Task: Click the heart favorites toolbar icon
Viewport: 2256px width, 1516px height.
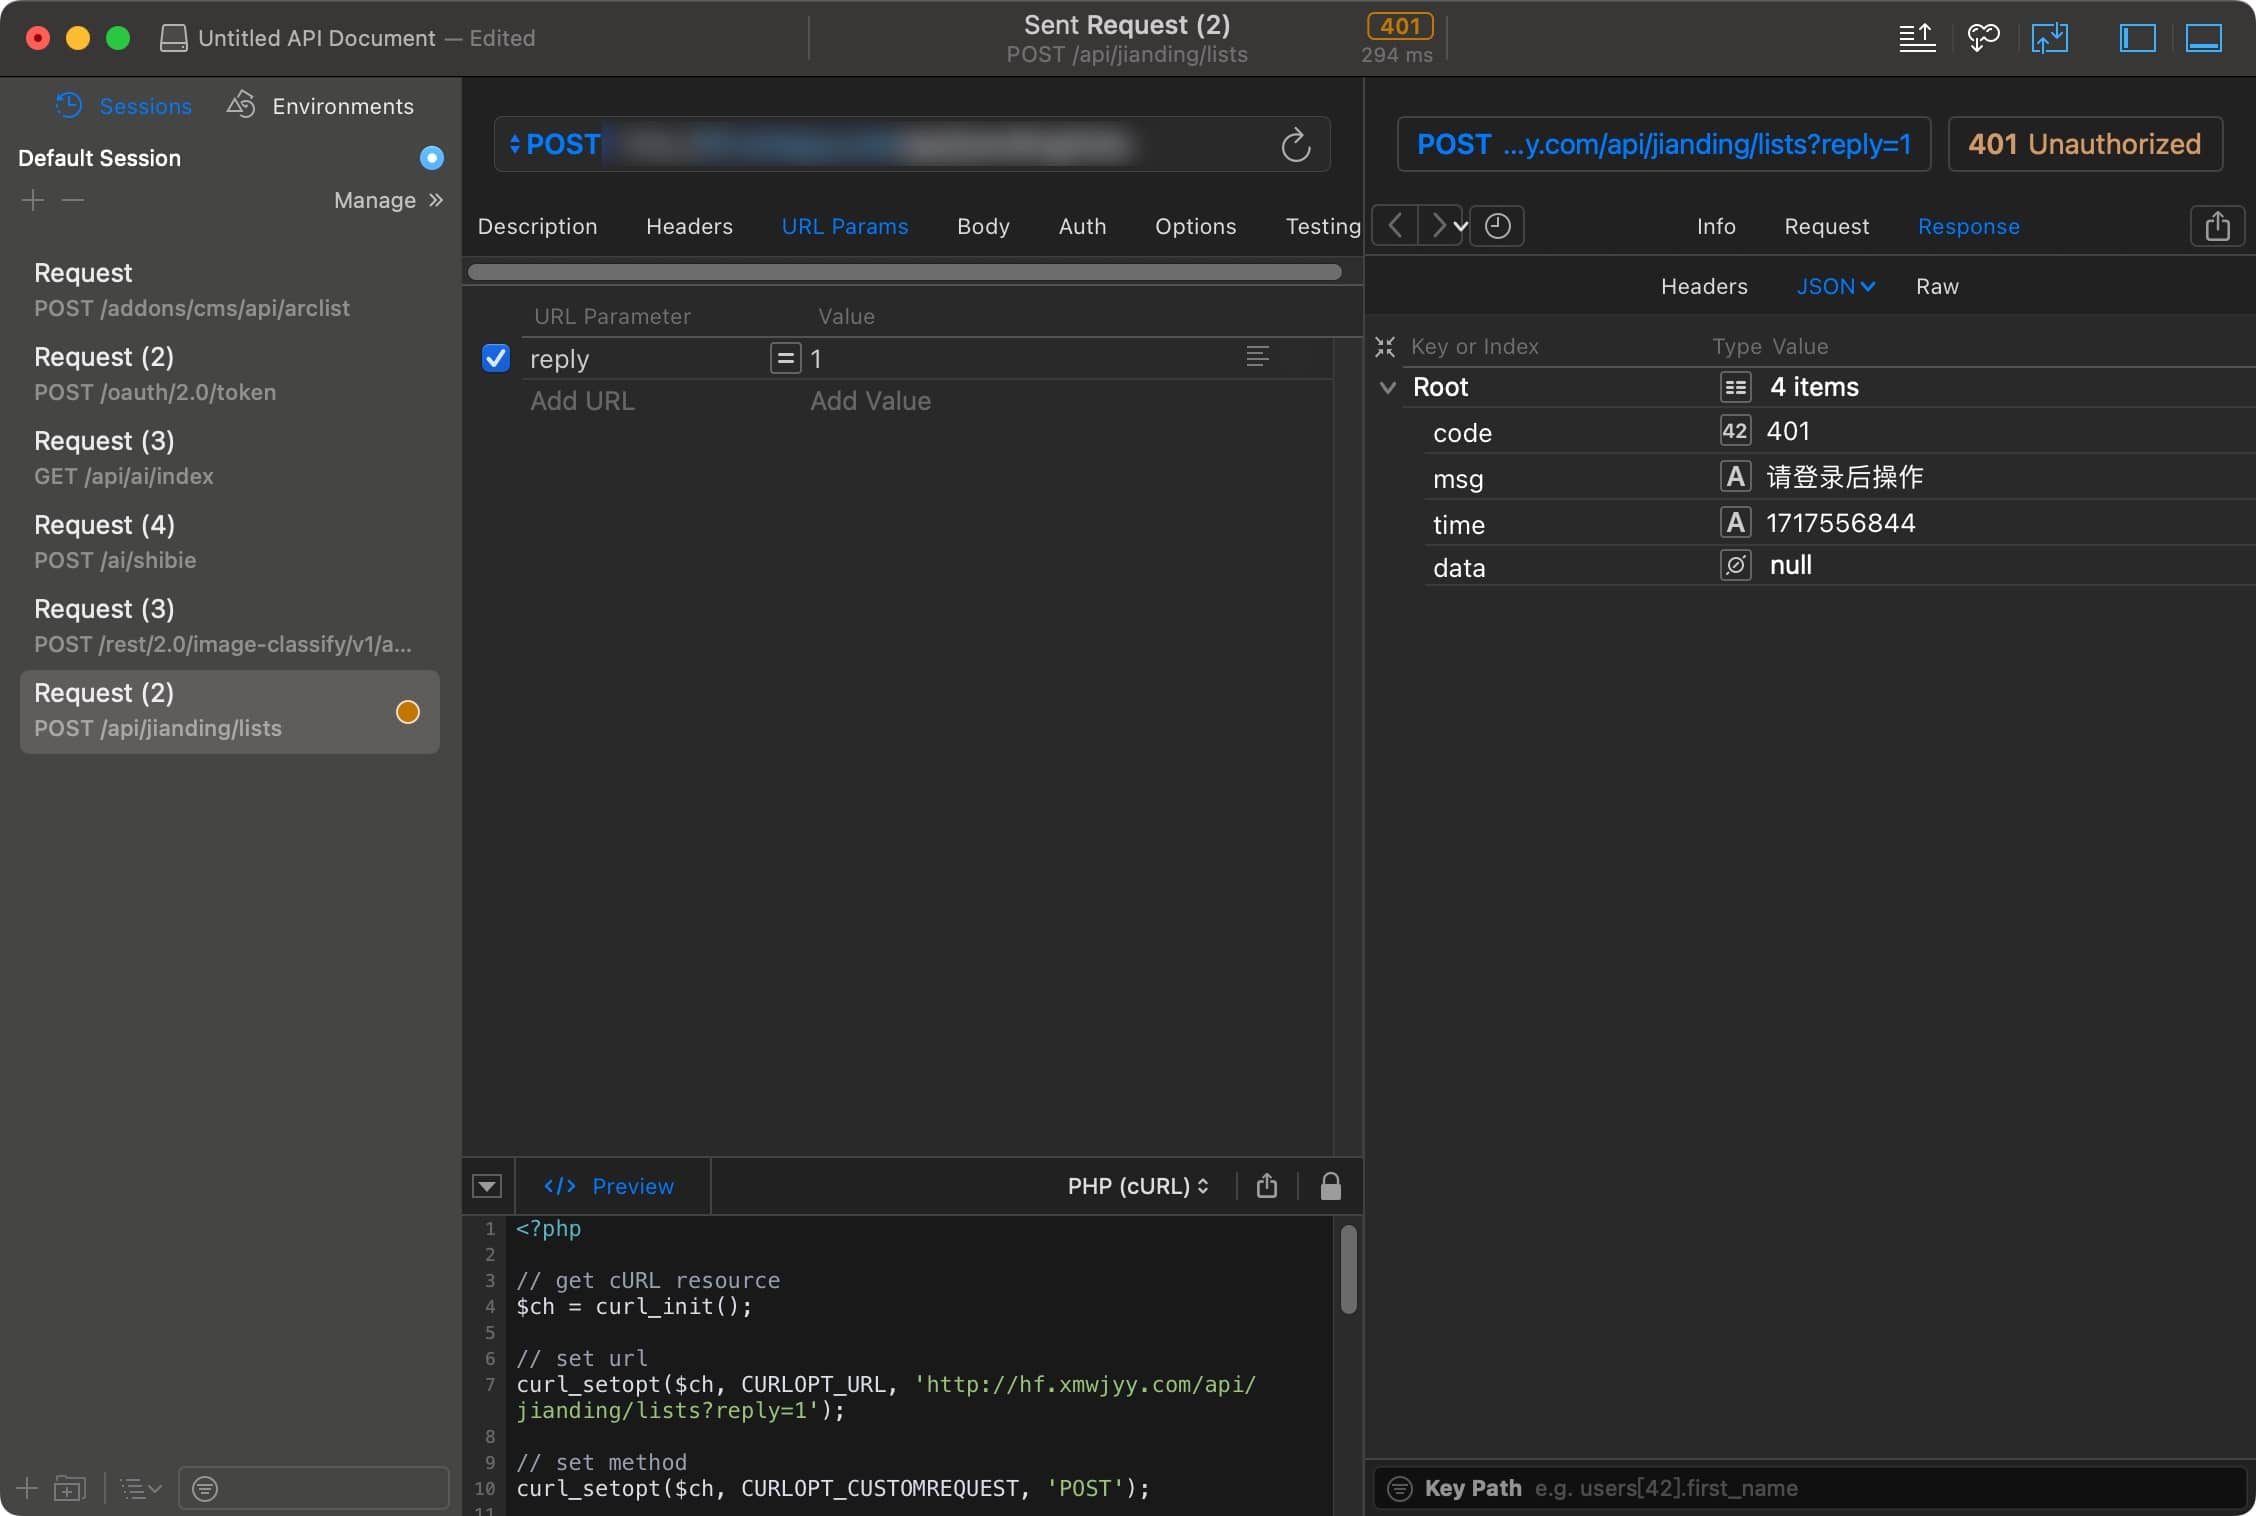Action: click(x=1983, y=38)
